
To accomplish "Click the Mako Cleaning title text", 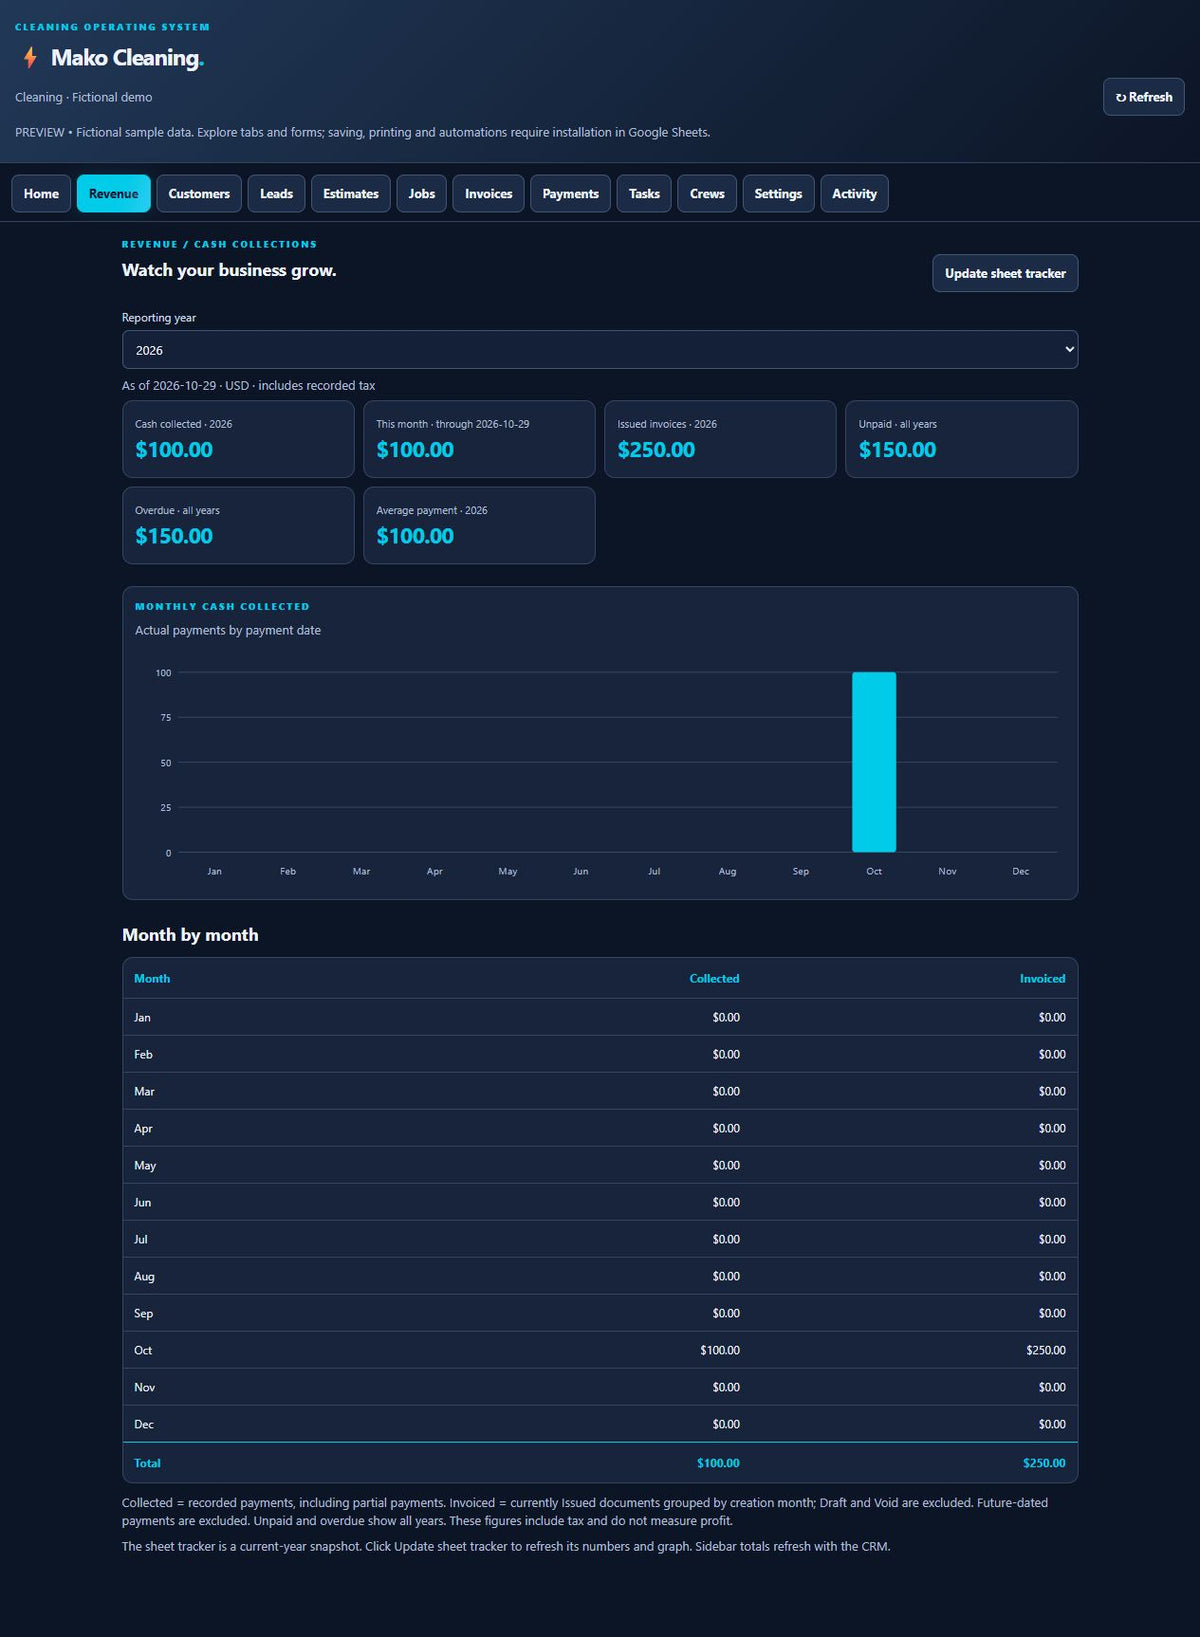I will [x=127, y=58].
